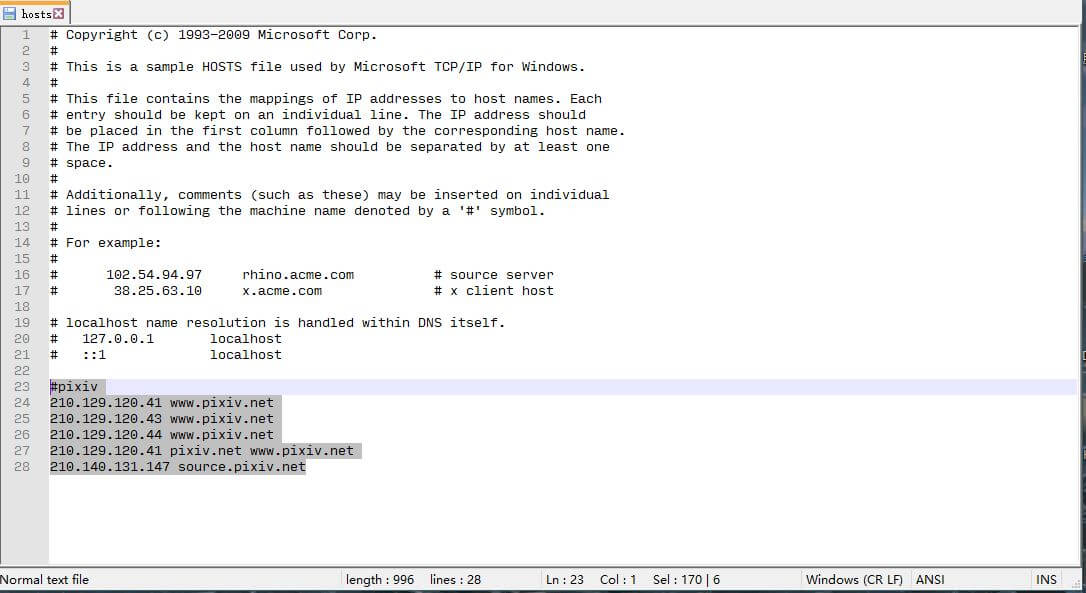Click the Sel : 170 | 6 indicator

pyautogui.click(x=686, y=580)
